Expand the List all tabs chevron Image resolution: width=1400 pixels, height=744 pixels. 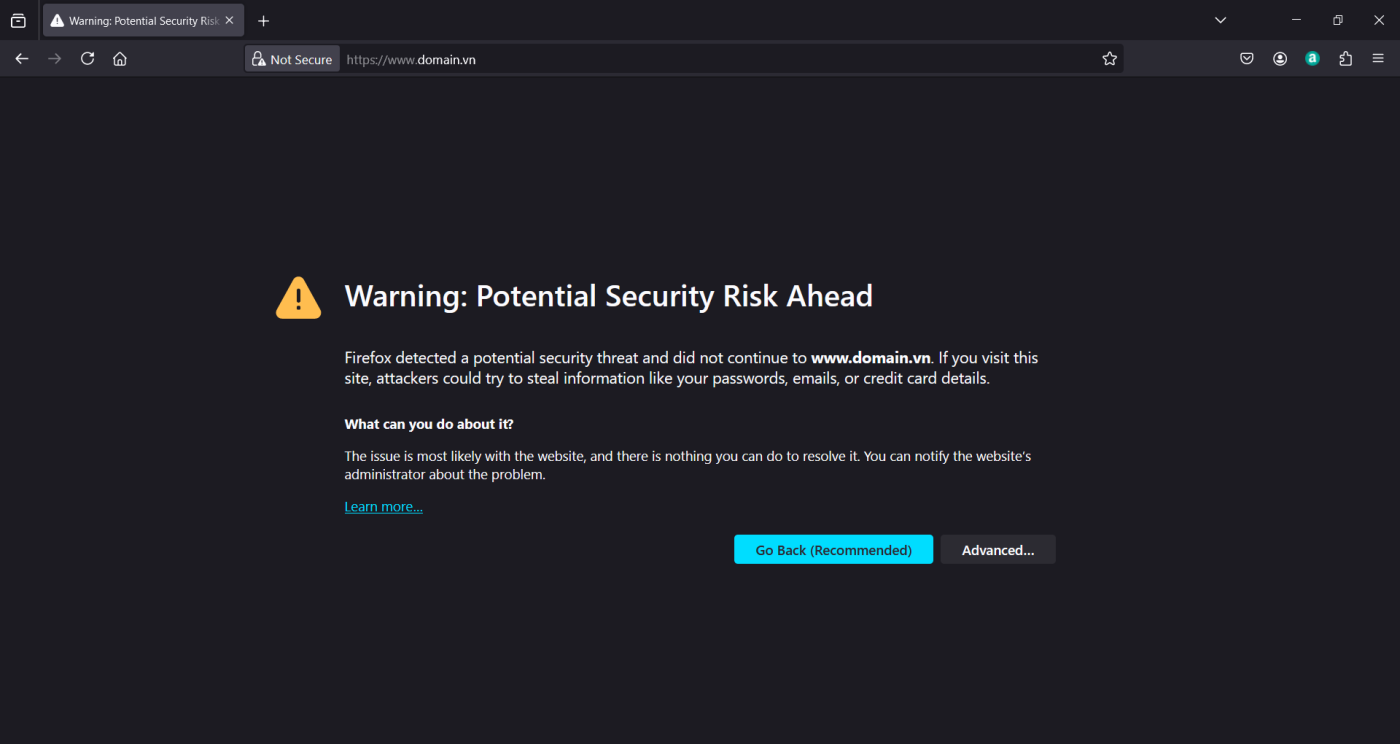(1220, 20)
